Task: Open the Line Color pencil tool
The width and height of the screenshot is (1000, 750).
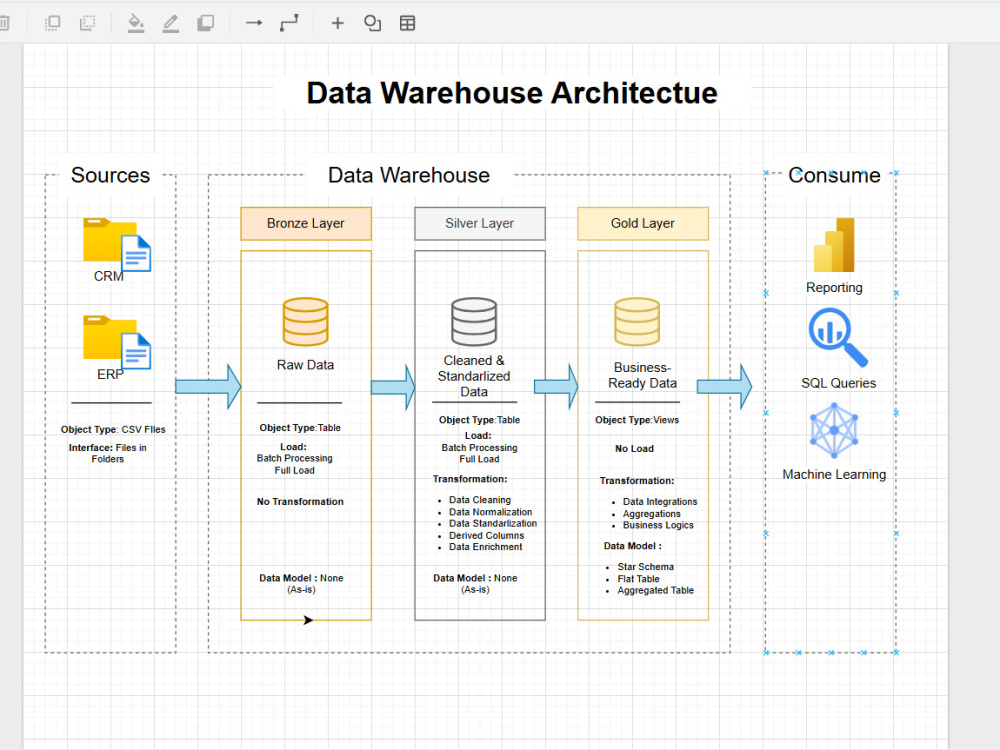Action: click(170, 24)
